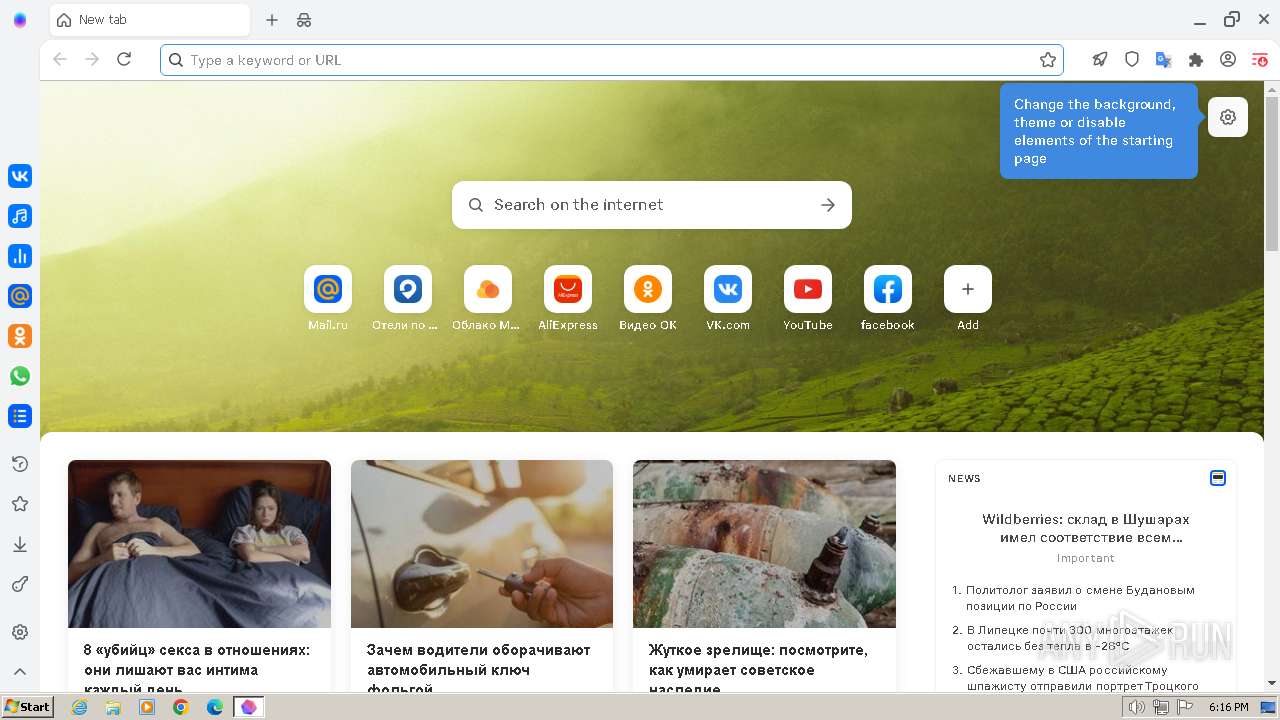Open the music sidebar icon

point(20,216)
